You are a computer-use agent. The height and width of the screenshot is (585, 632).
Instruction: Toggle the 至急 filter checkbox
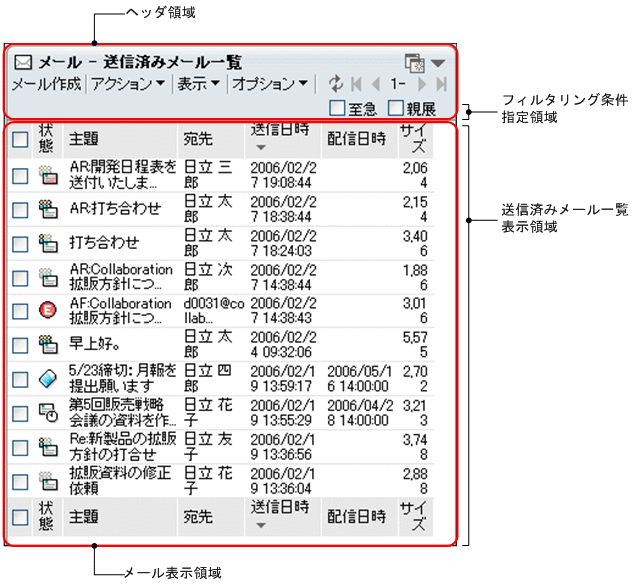click(337, 108)
